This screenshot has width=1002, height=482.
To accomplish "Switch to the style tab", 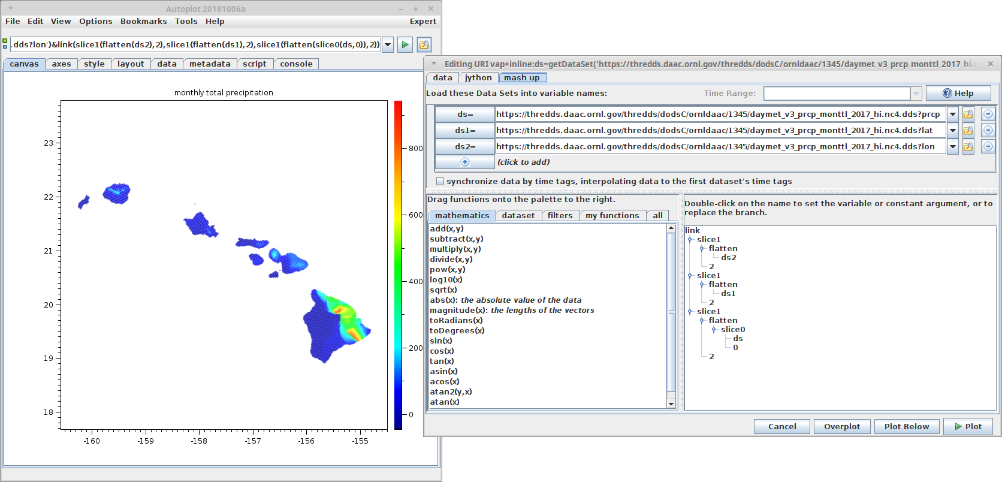I will pos(95,64).
